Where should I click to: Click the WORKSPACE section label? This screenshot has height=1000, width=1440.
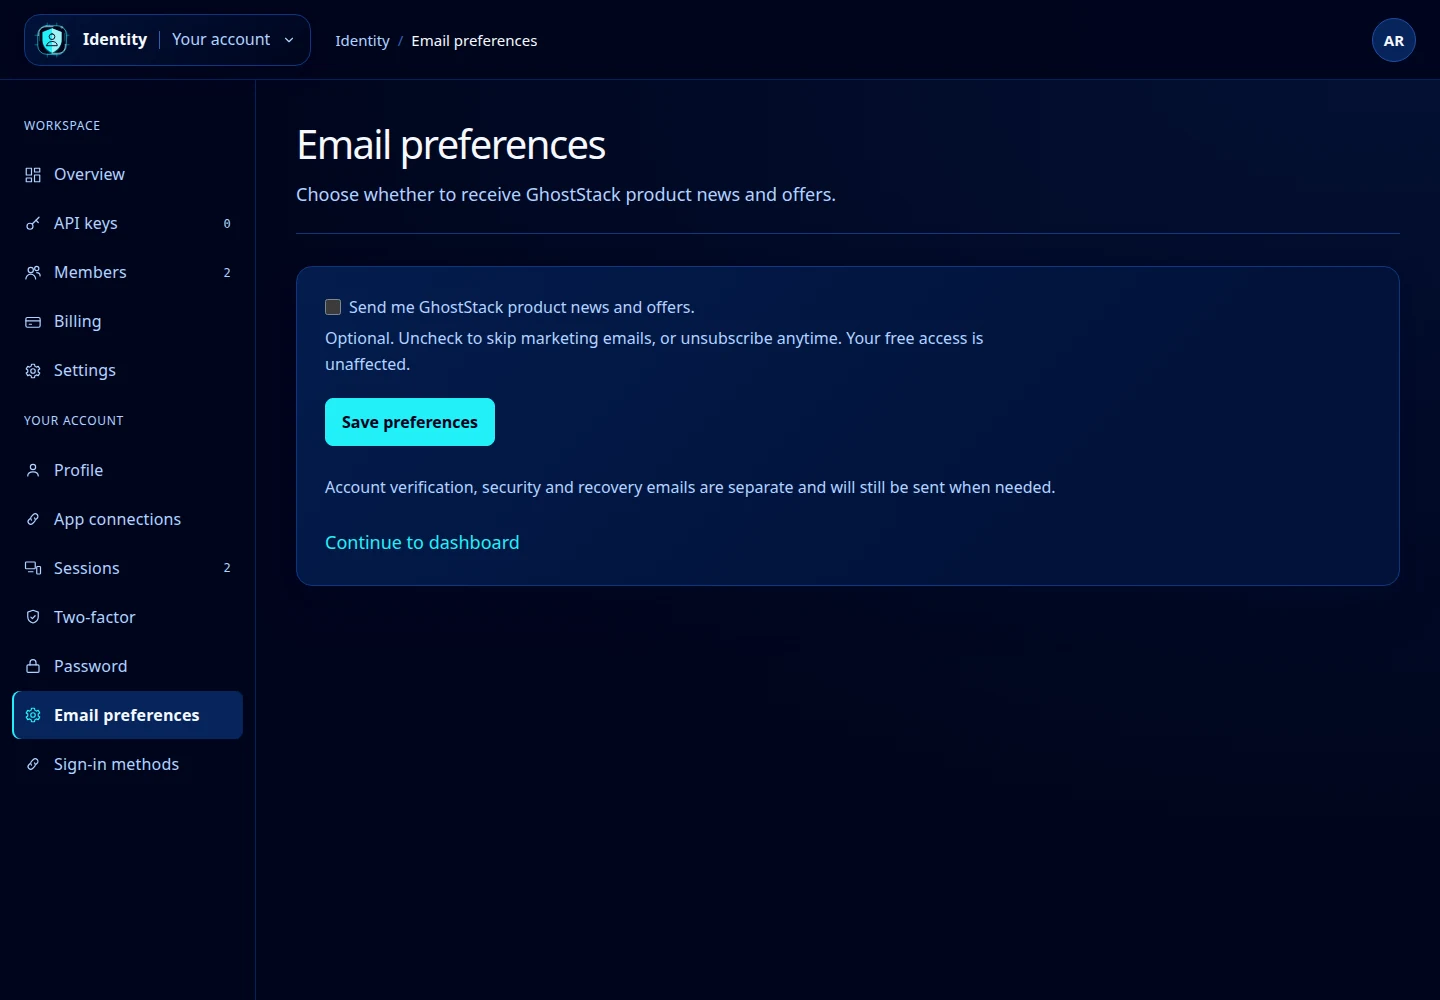(62, 126)
